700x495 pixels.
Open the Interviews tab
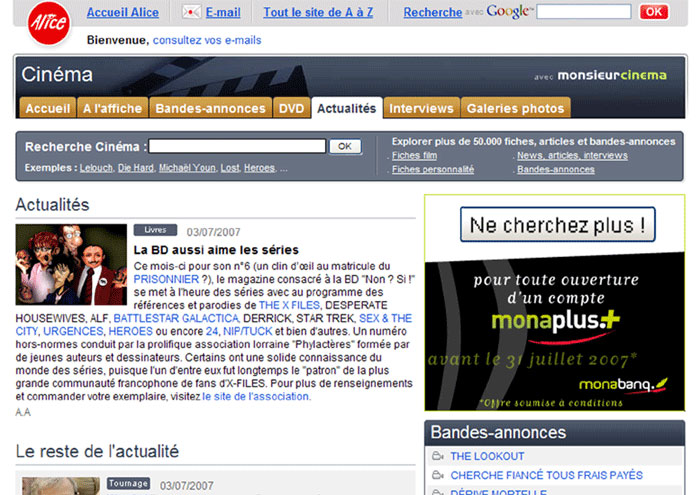421,108
